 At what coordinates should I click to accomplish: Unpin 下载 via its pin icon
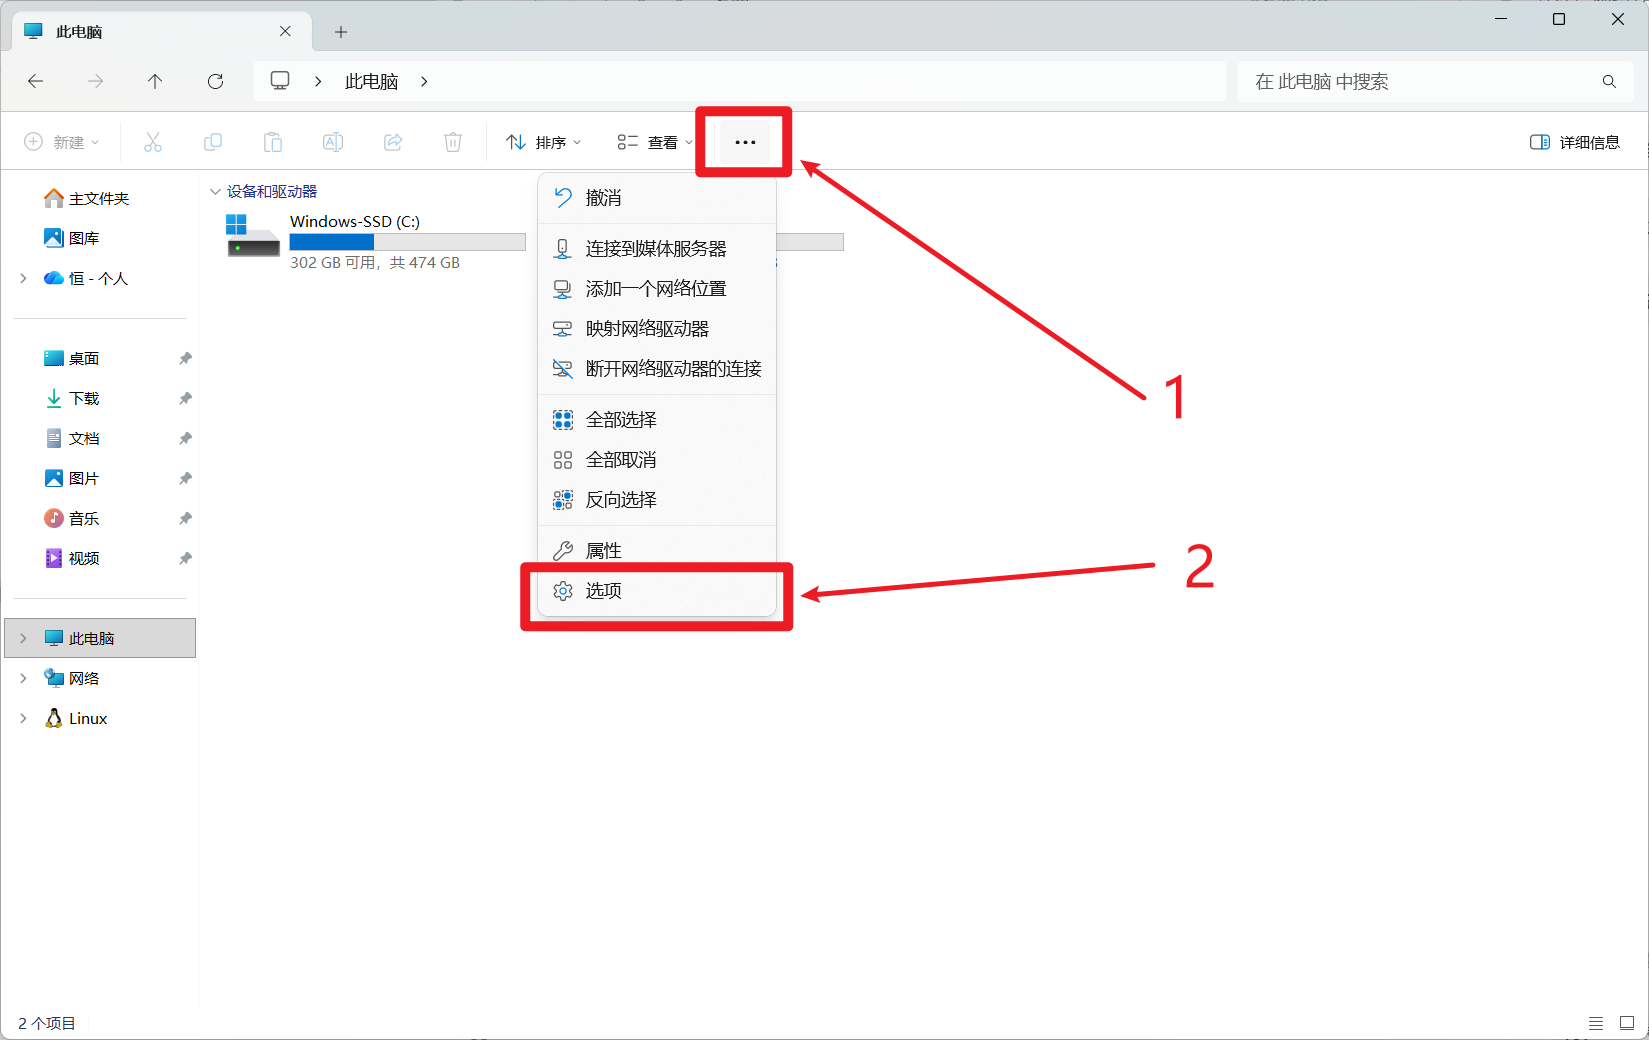185,398
